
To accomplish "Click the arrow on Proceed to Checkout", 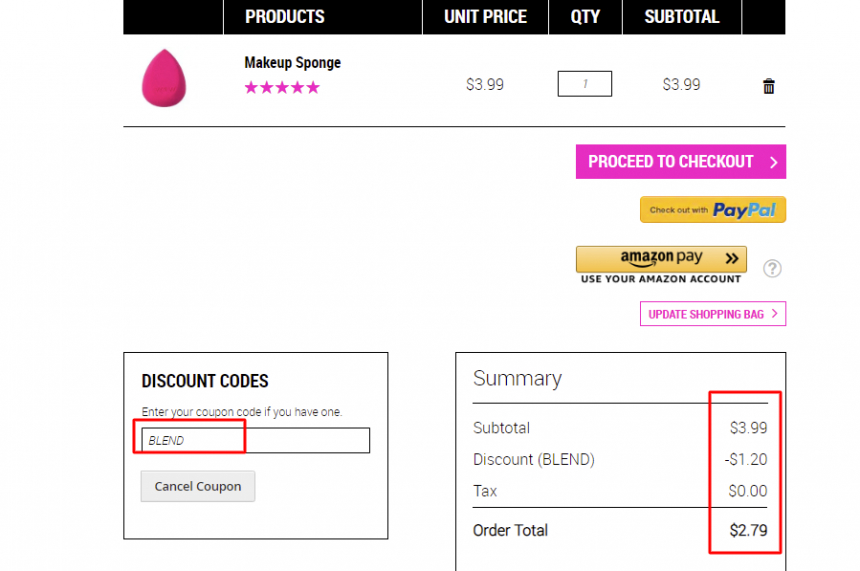I will point(773,162).
